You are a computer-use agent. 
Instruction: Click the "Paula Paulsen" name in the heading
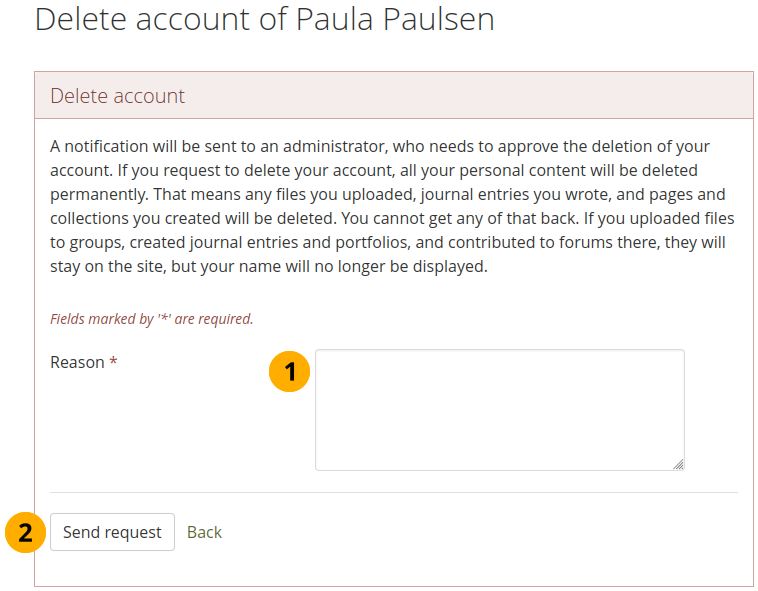tap(394, 19)
